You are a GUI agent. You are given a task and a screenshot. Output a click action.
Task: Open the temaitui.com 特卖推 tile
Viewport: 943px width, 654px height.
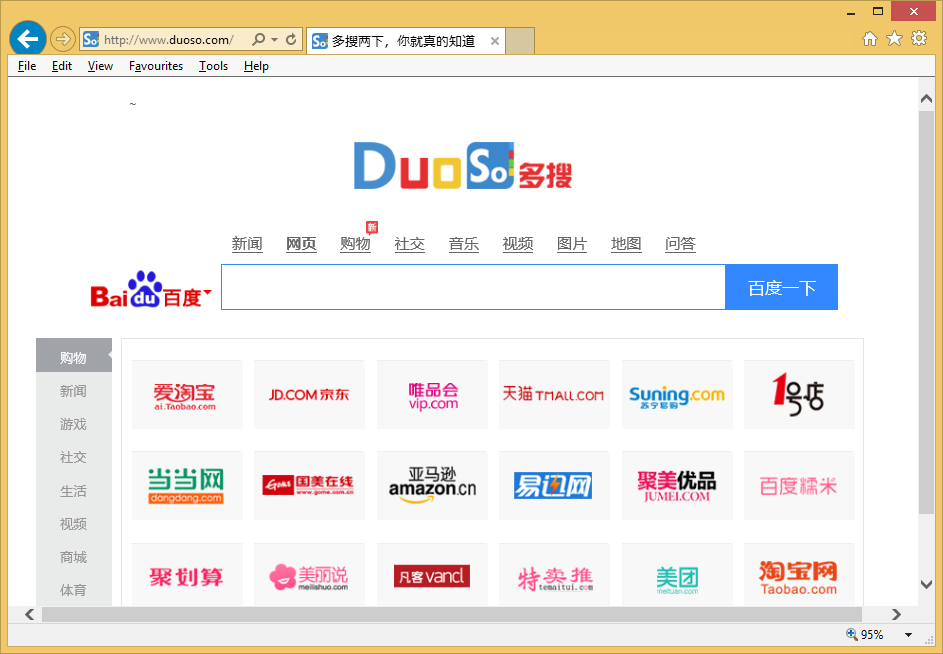coord(554,576)
